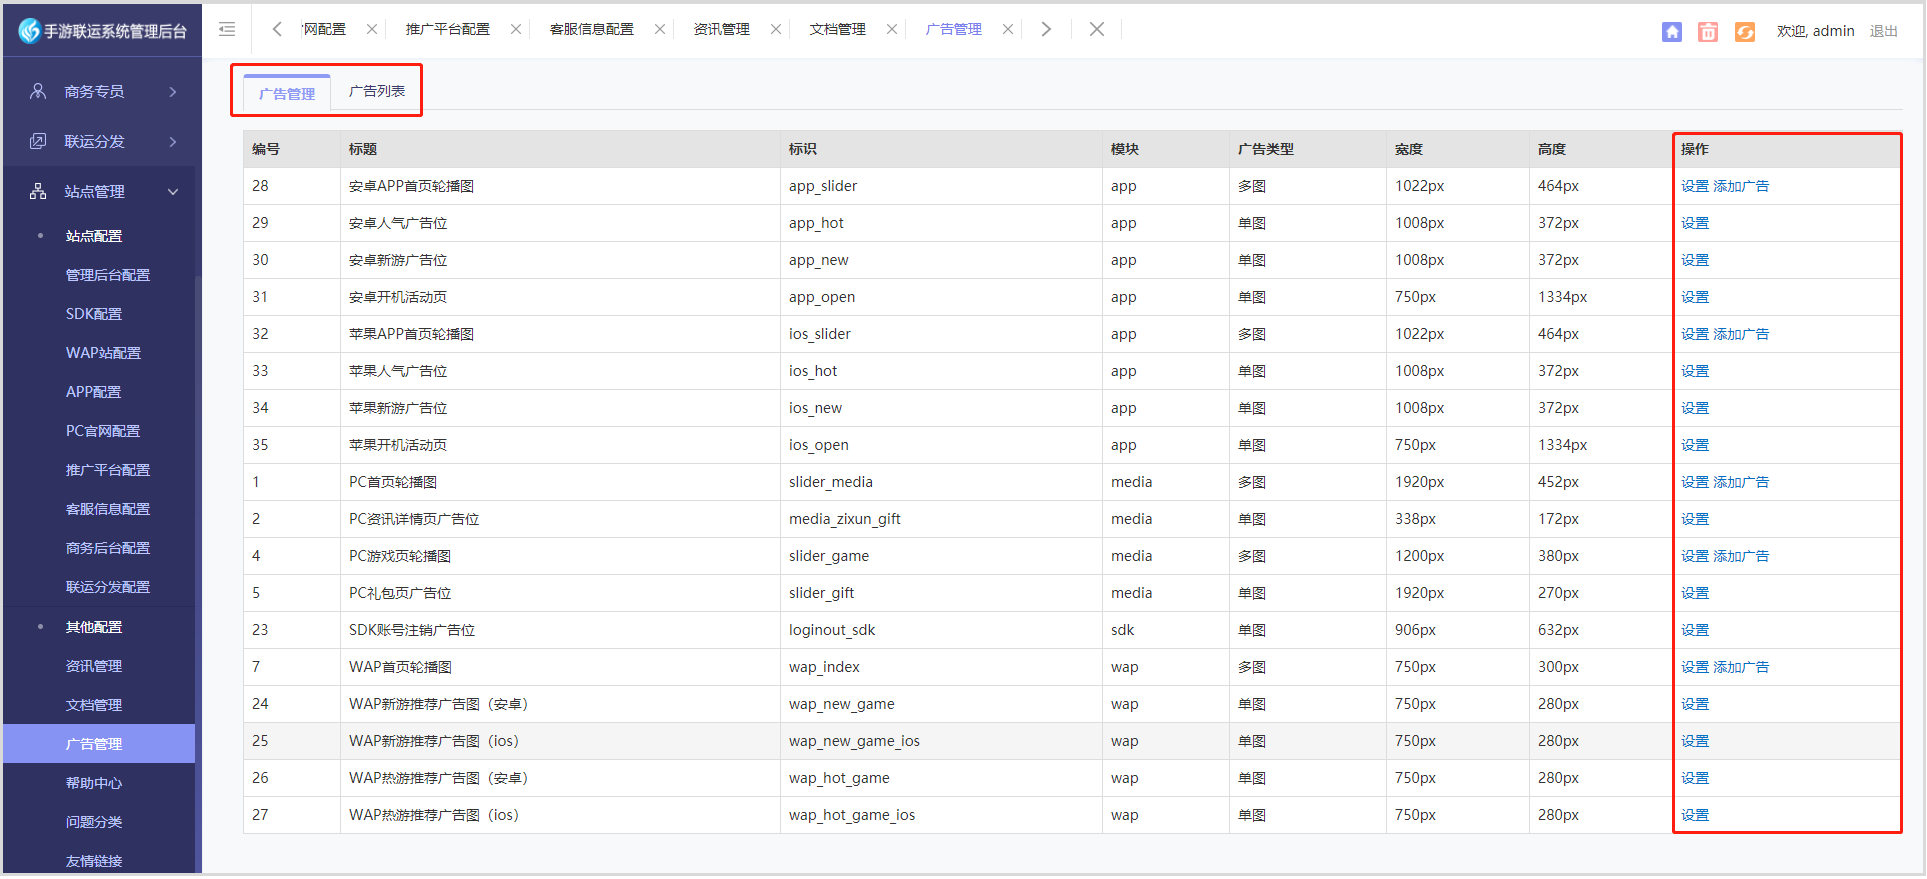Click 设置 for 安卓APP首页轮播图

coord(1695,186)
